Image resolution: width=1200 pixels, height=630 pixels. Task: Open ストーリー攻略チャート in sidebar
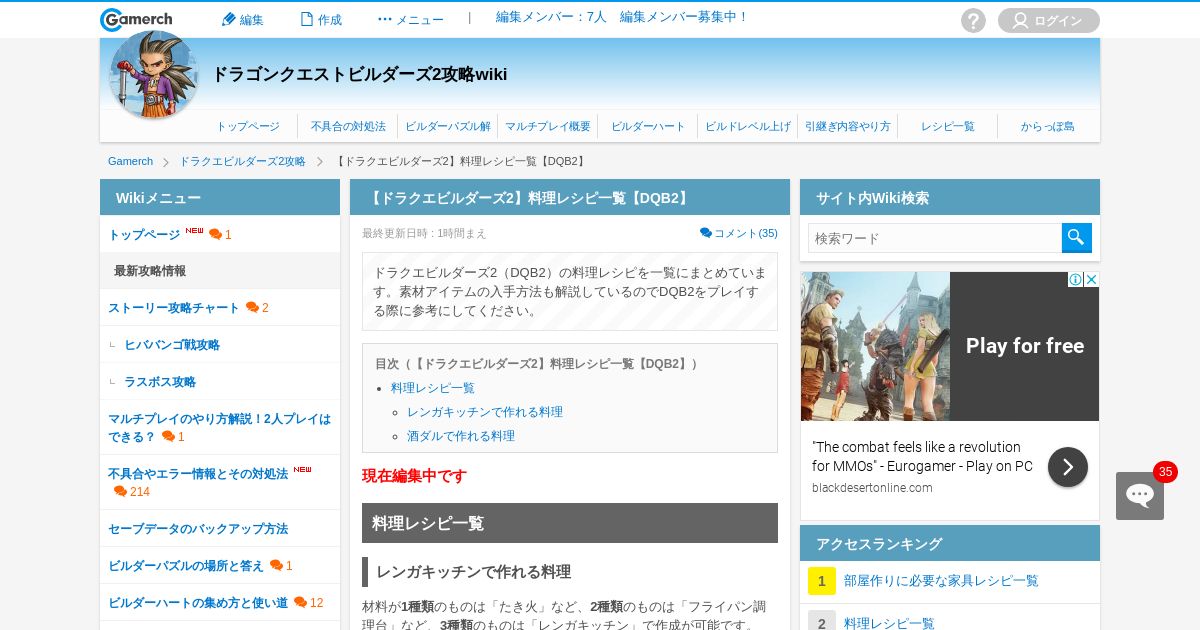point(174,307)
